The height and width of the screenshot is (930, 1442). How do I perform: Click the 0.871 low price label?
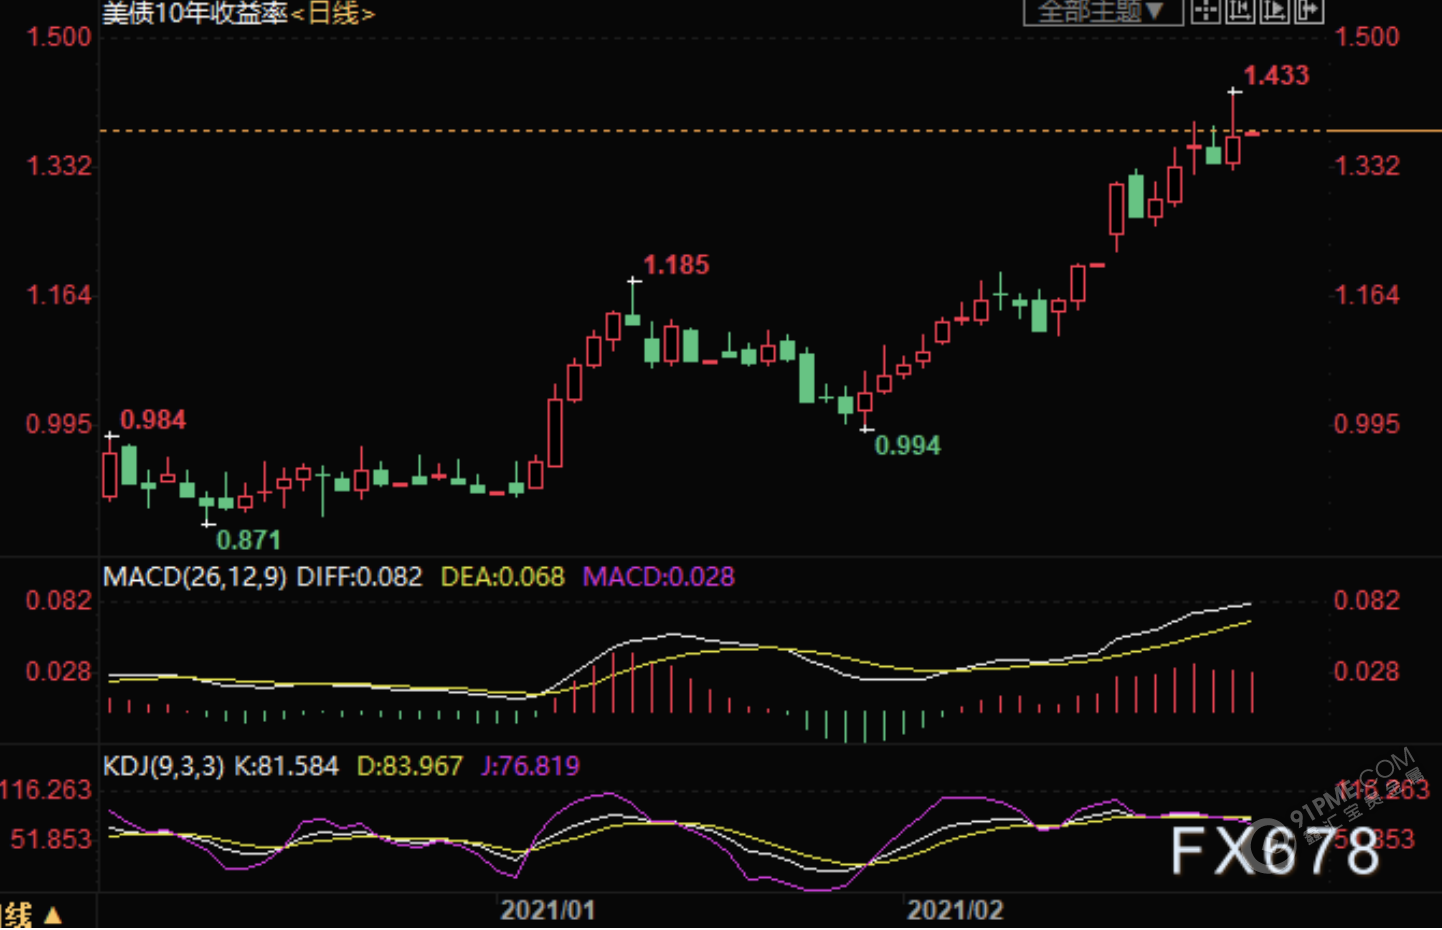pyautogui.click(x=249, y=541)
